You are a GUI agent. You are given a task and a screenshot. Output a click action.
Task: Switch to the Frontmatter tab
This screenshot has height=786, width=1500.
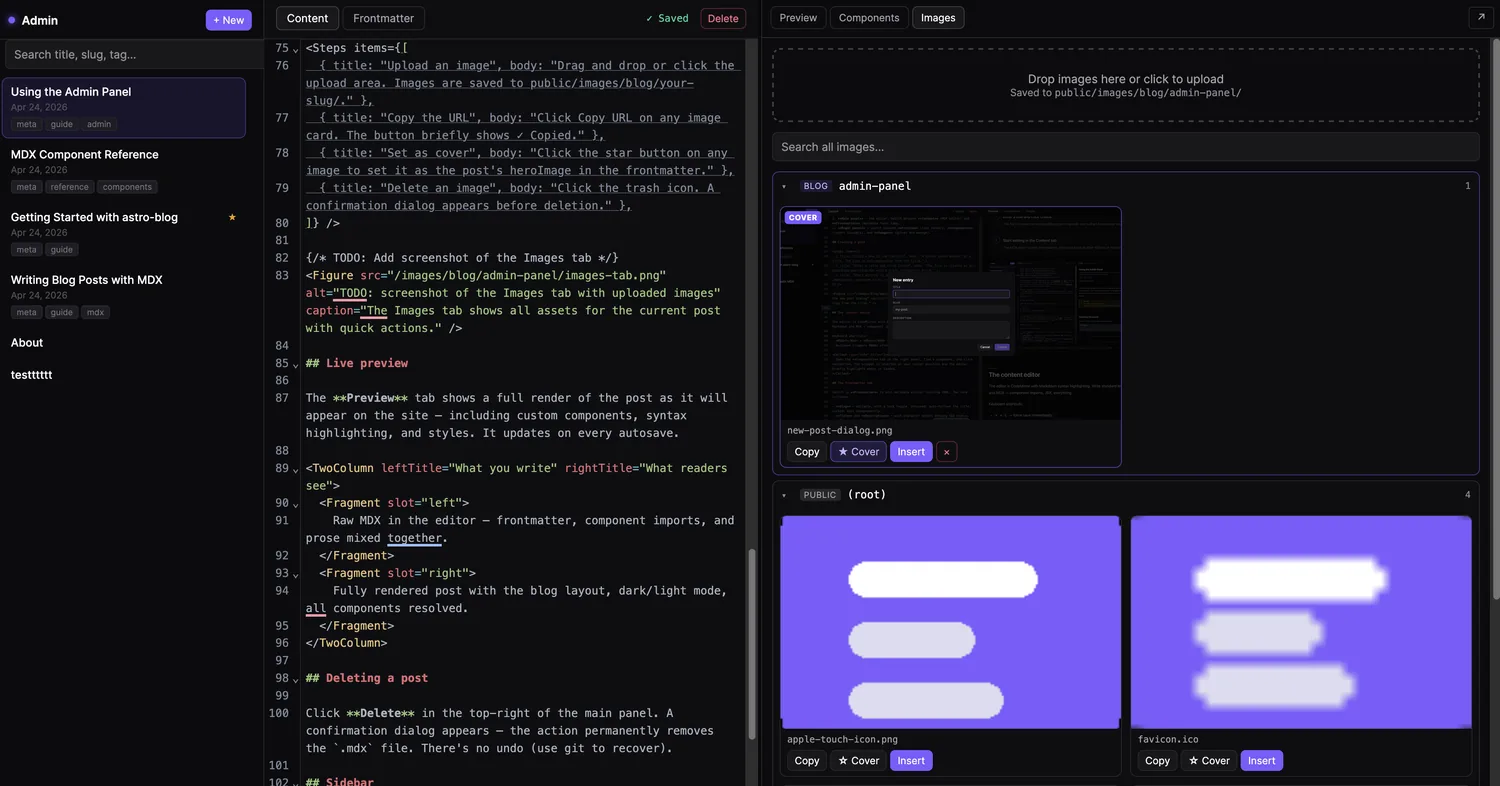click(x=383, y=18)
